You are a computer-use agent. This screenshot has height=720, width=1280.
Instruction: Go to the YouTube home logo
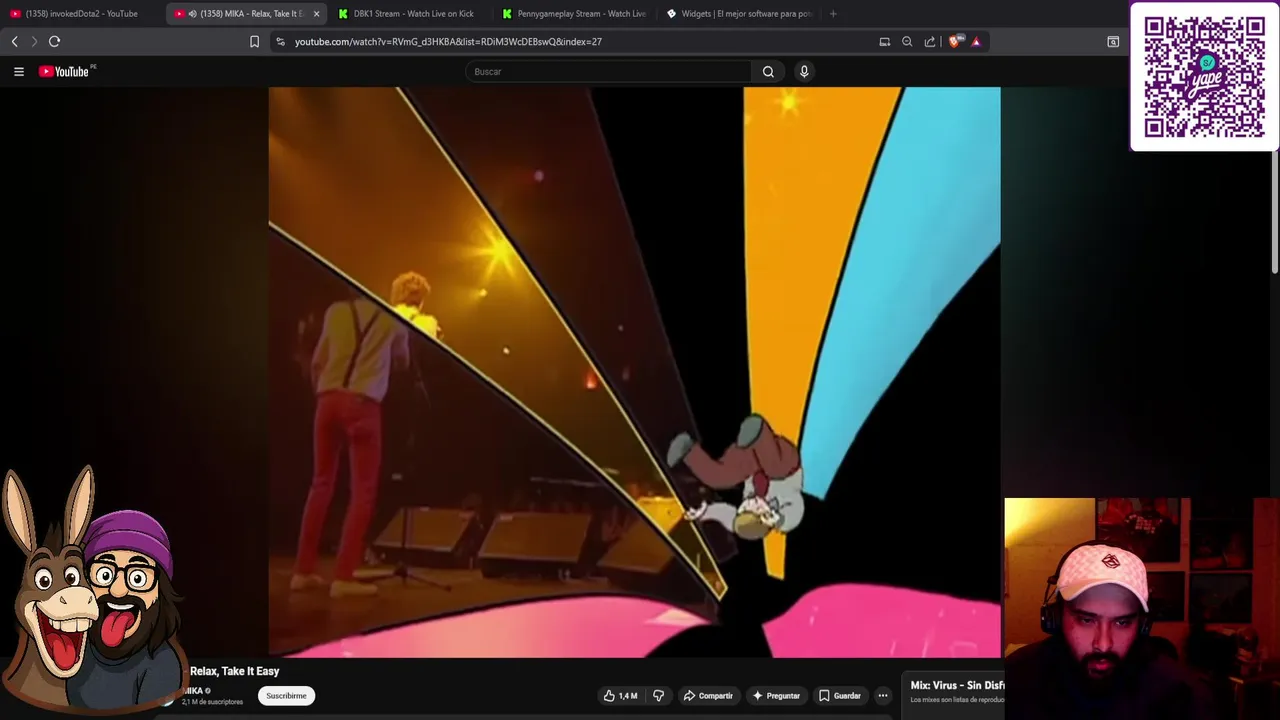[x=66, y=71]
